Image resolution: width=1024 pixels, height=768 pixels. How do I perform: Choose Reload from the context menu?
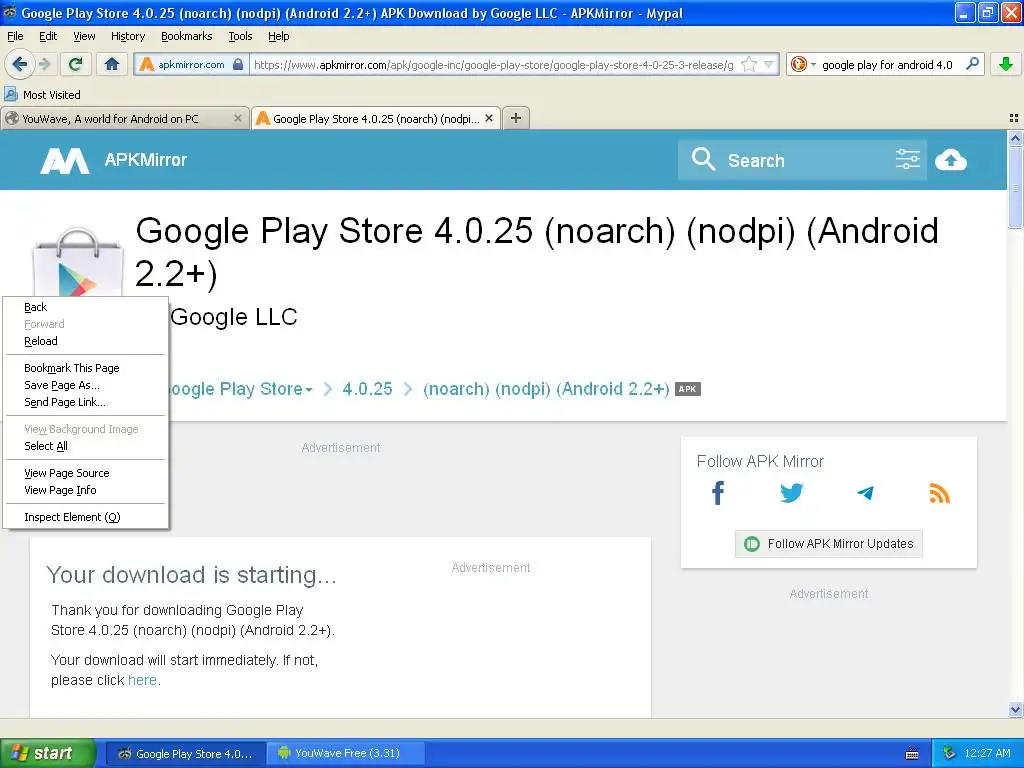click(x=86, y=341)
